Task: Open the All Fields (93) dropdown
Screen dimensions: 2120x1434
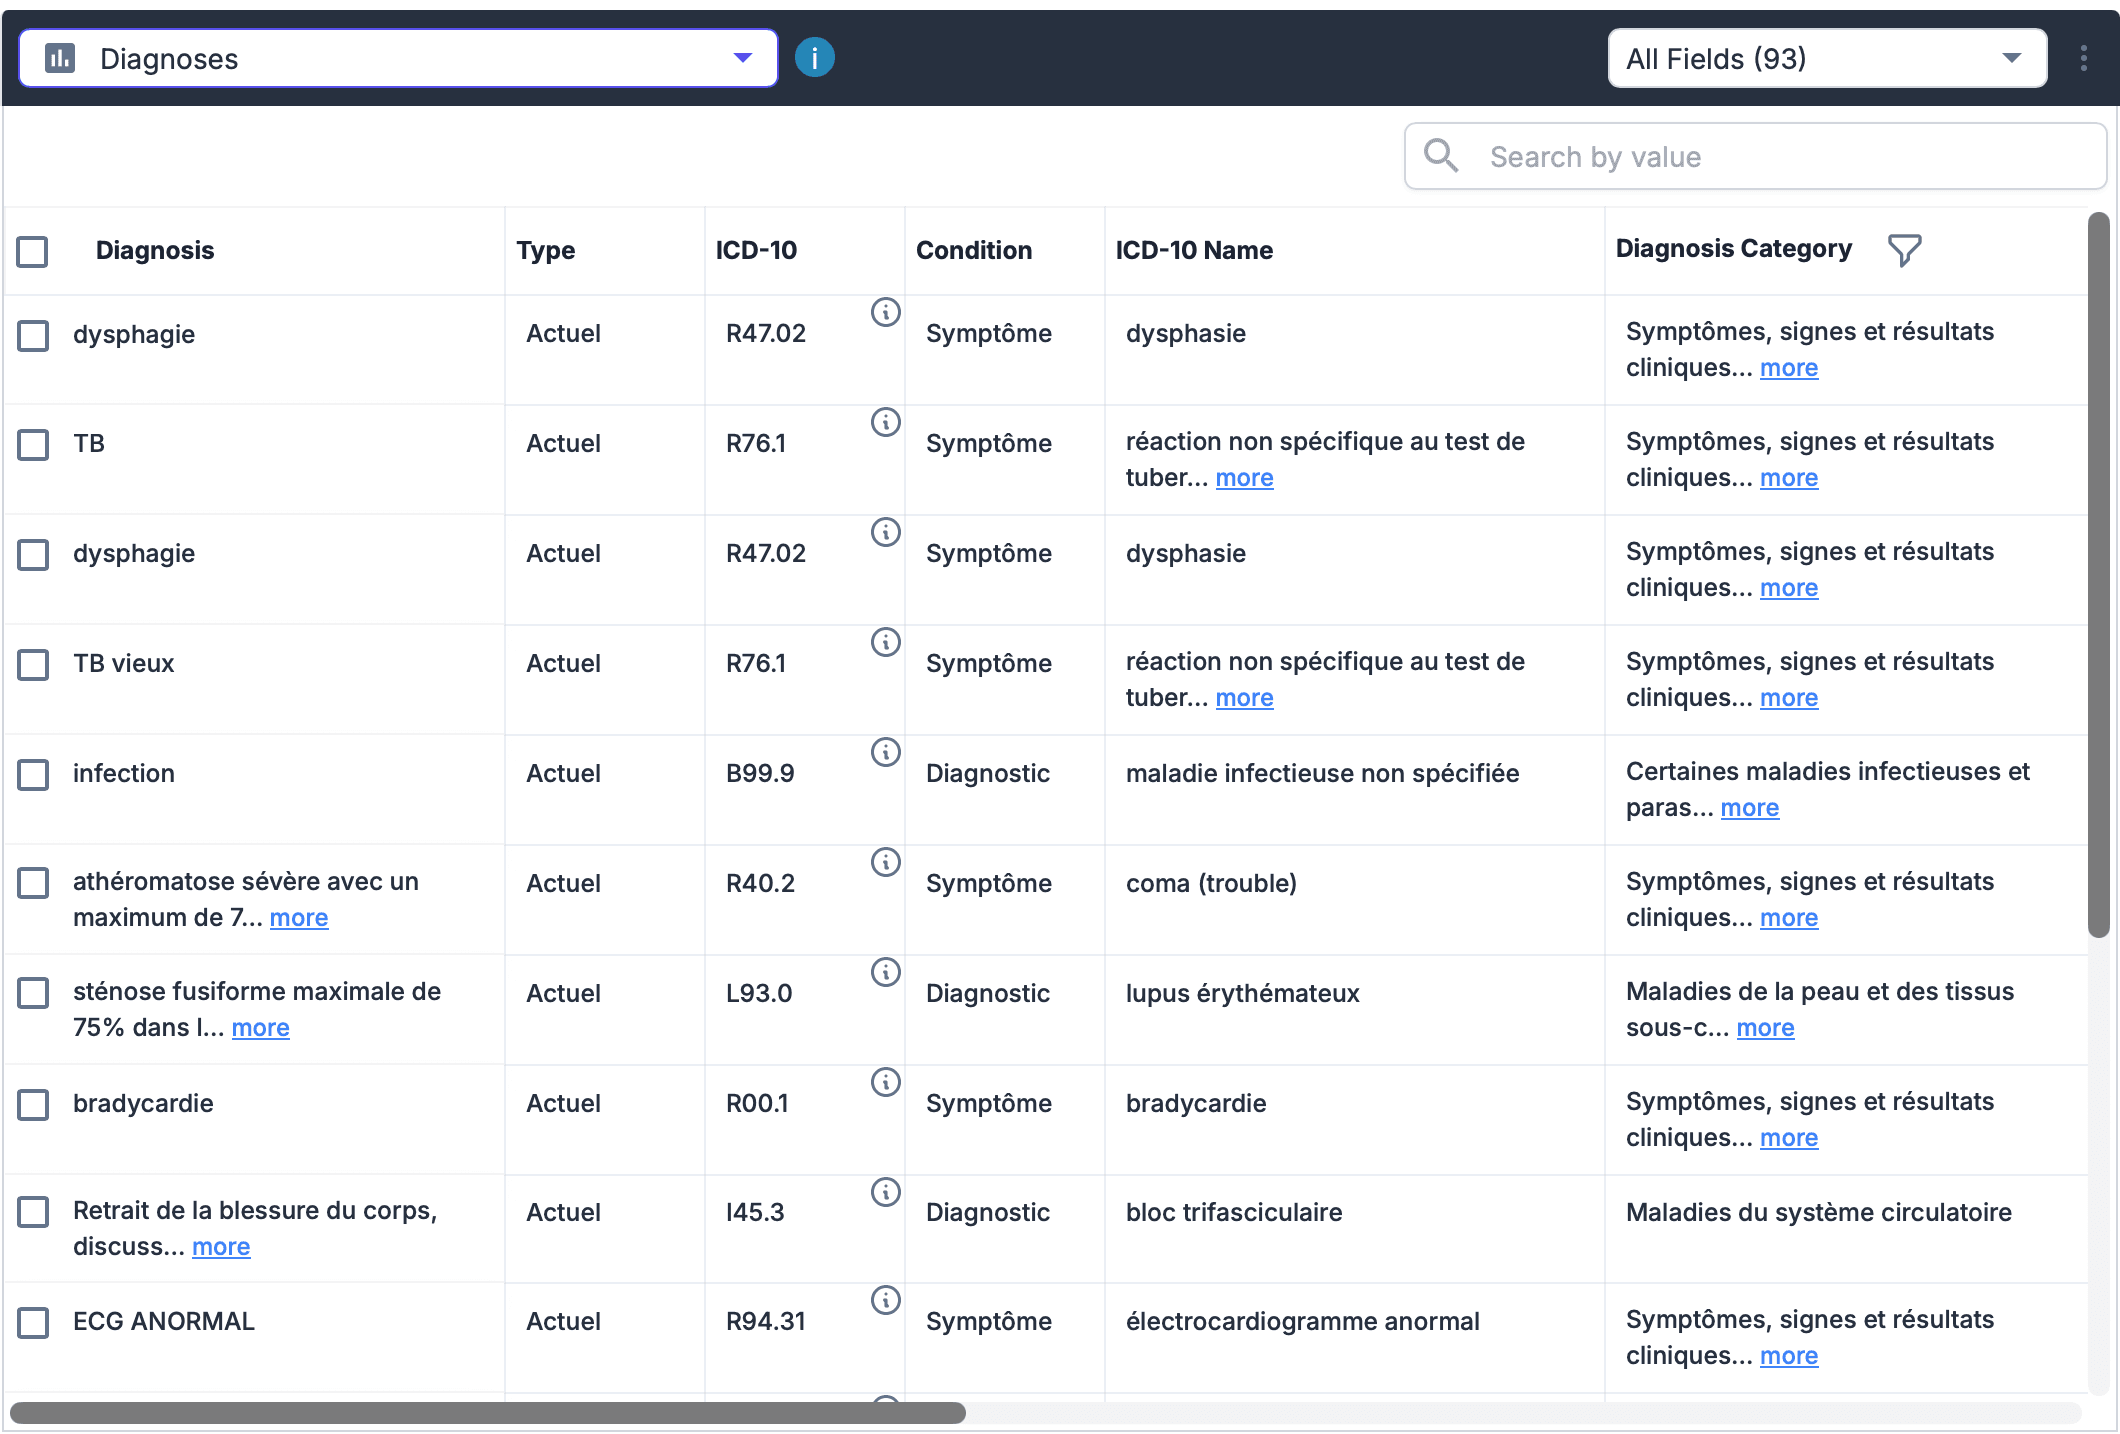Action: 1826,58
